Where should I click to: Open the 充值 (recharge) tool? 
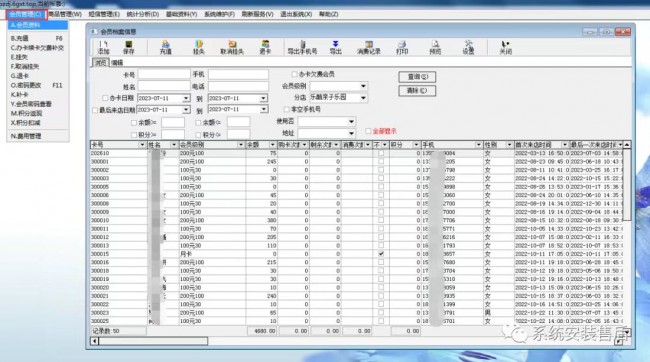165,47
